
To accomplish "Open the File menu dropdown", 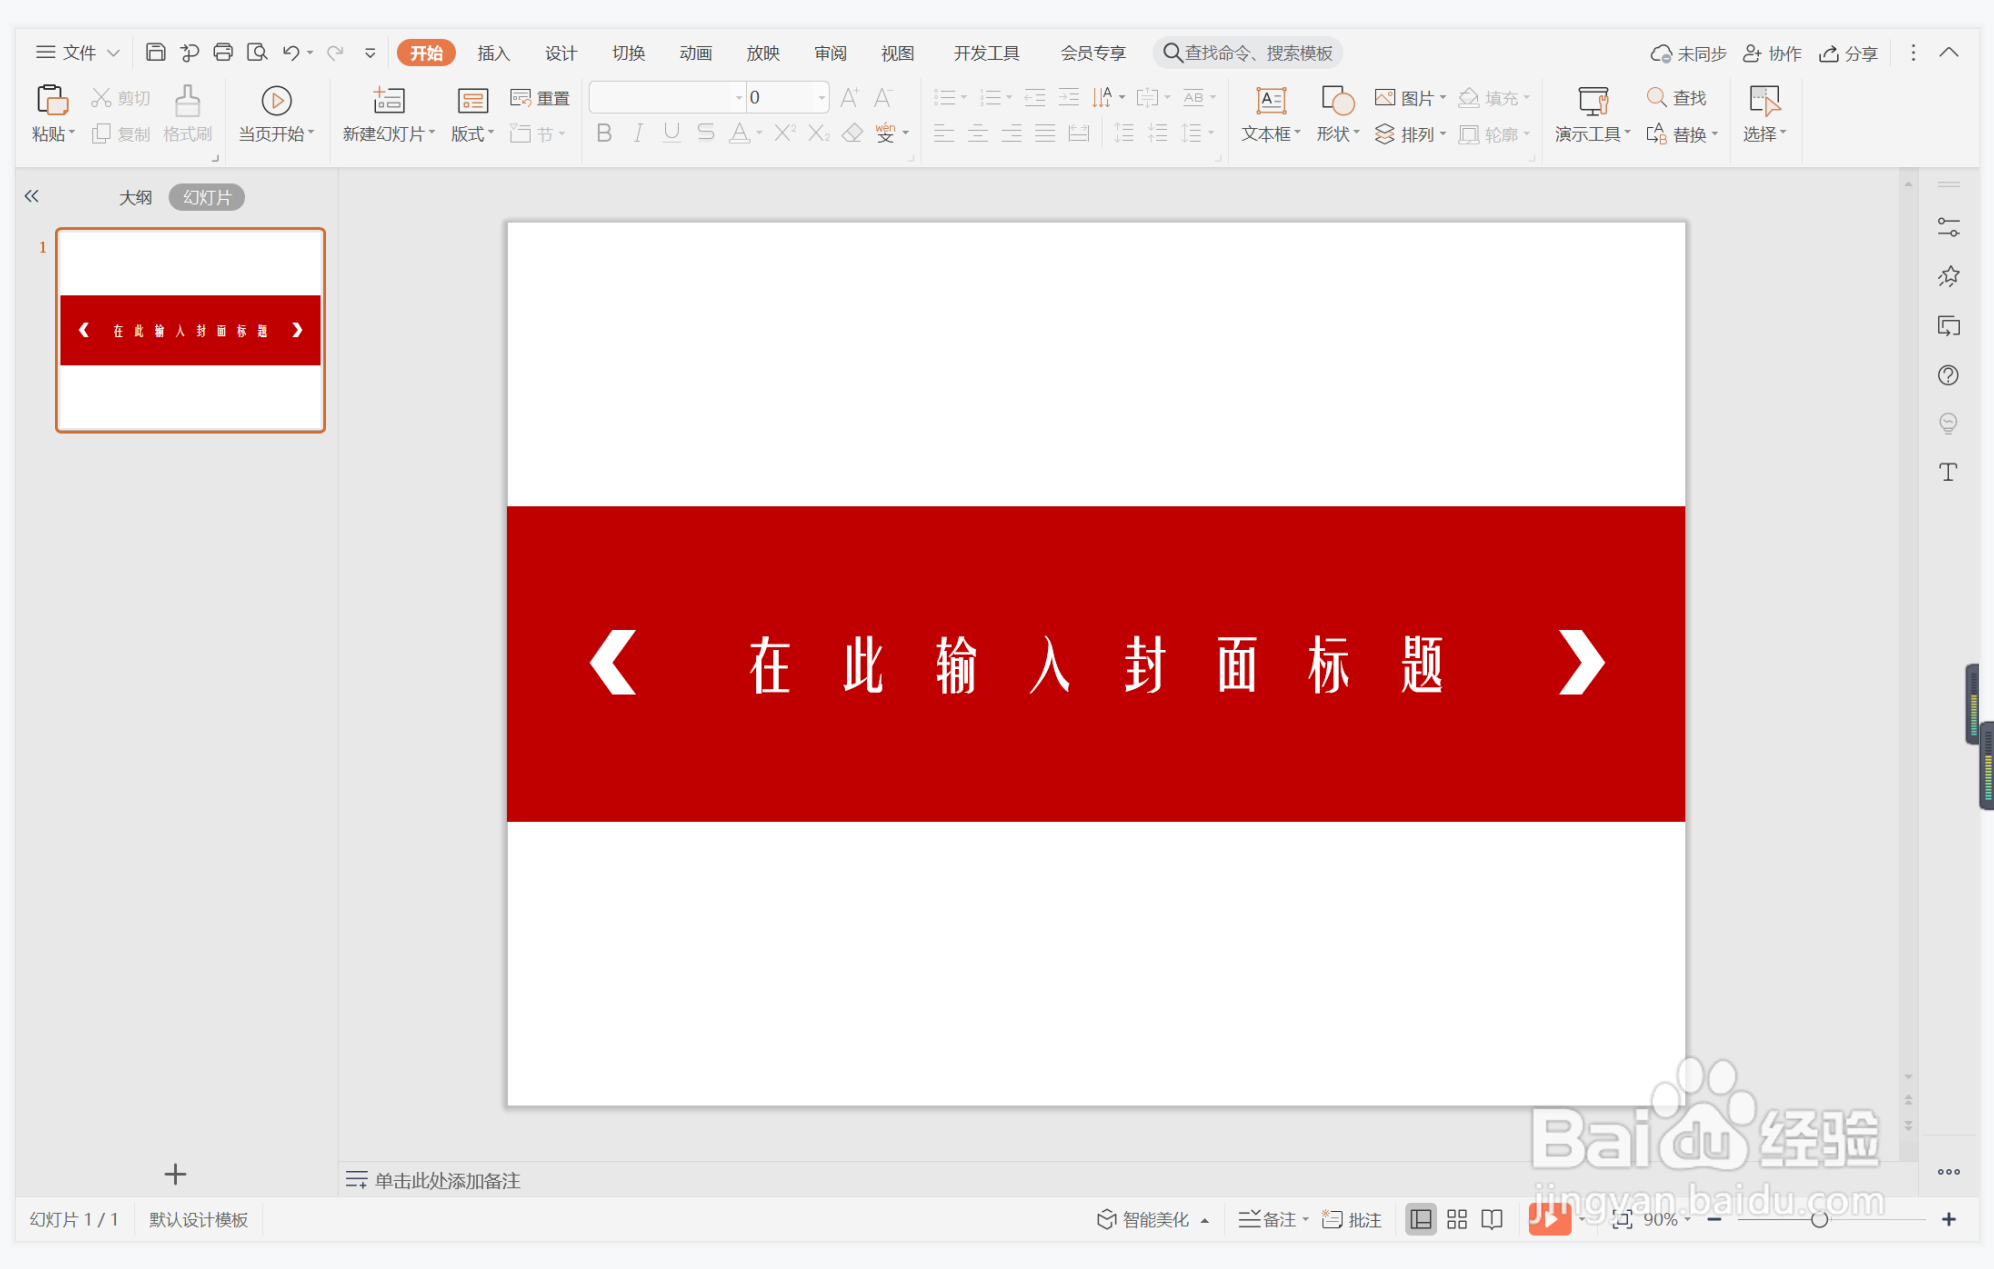I will point(78,52).
